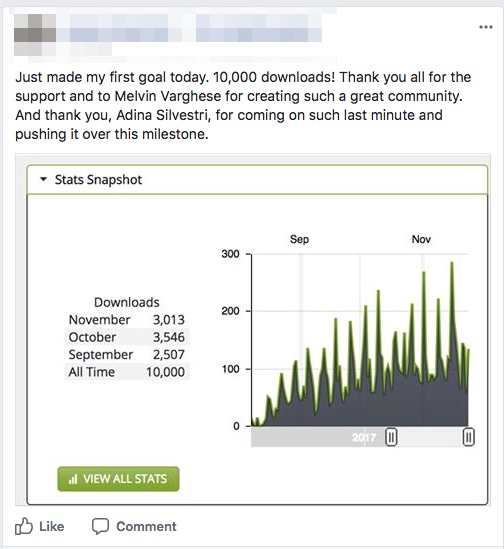Click the Sep label on the chart

(x=299, y=239)
